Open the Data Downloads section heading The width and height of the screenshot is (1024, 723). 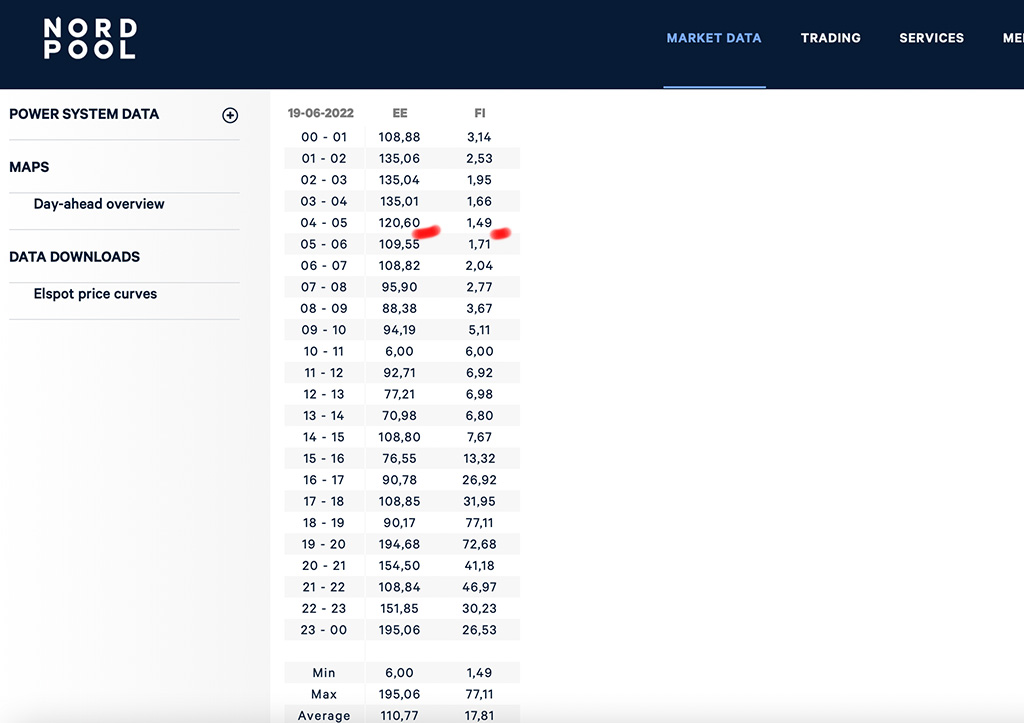74,257
